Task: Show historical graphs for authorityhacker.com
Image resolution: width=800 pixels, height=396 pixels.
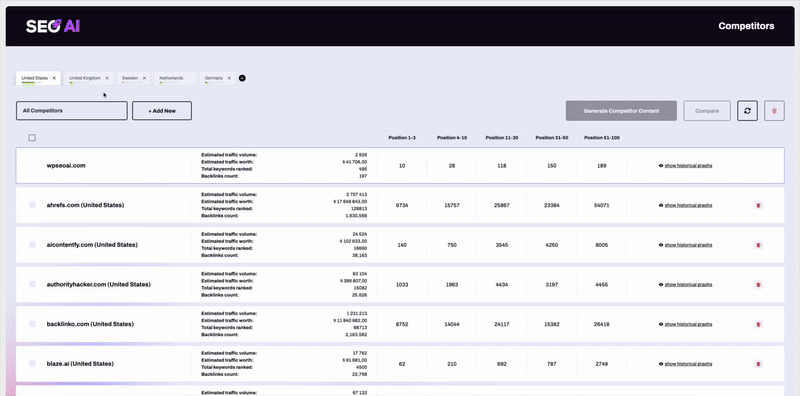Action: tap(685, 285)
